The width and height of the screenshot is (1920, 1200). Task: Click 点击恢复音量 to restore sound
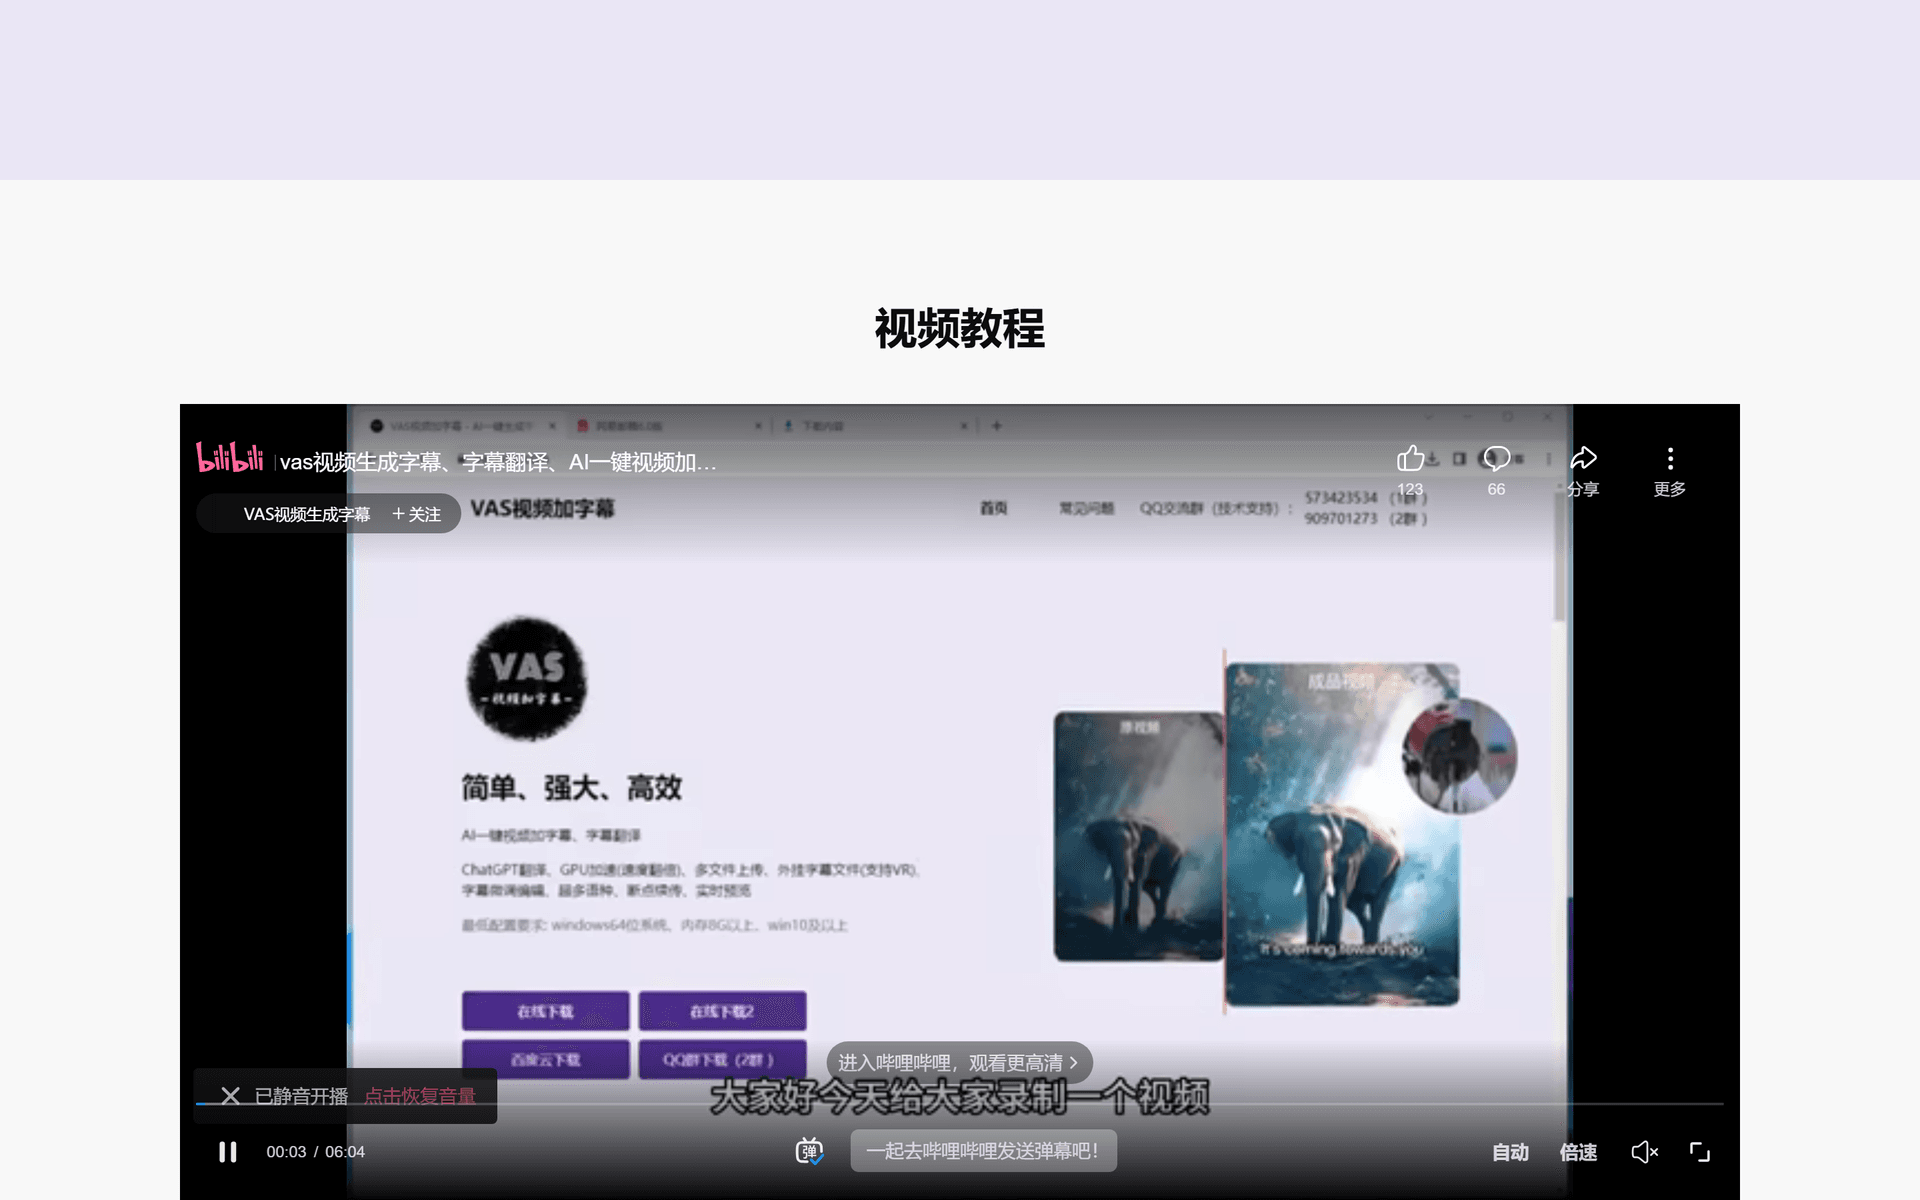click(420, 1096)
